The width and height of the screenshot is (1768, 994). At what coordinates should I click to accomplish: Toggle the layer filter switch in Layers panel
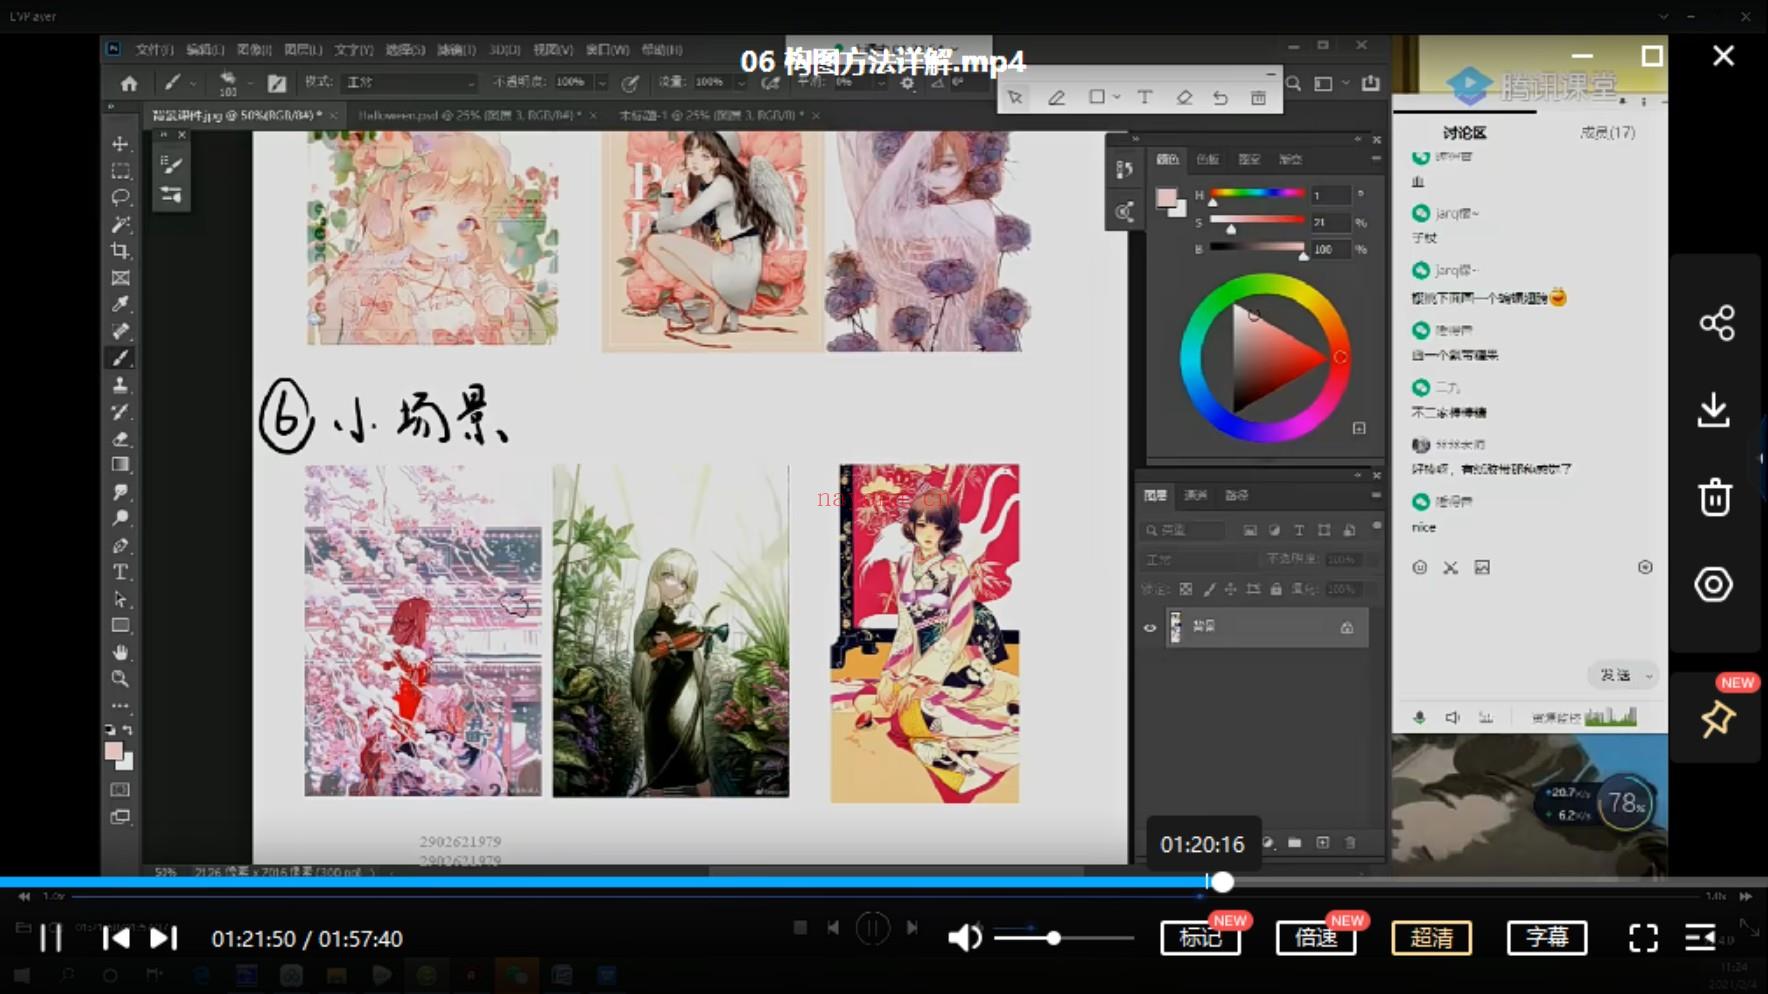1377,526
